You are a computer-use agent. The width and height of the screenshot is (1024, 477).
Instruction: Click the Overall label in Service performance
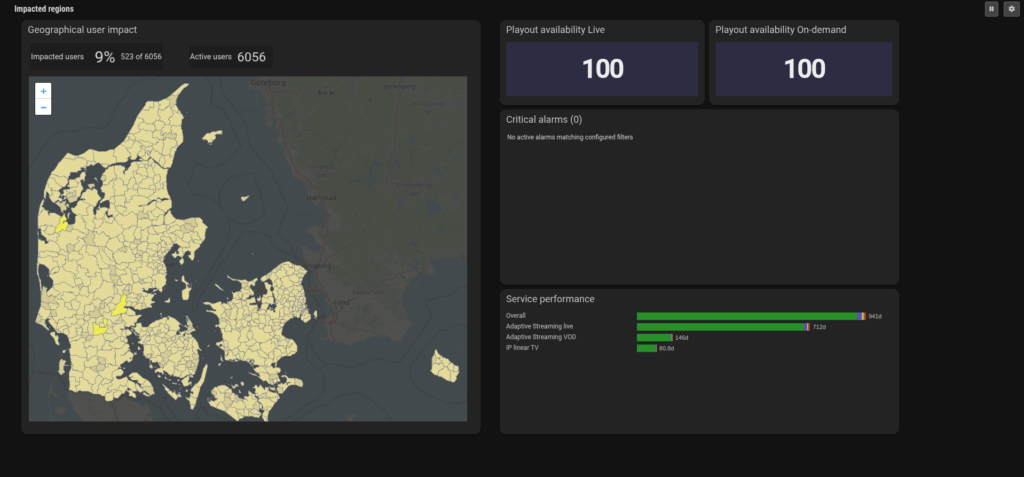516,316
